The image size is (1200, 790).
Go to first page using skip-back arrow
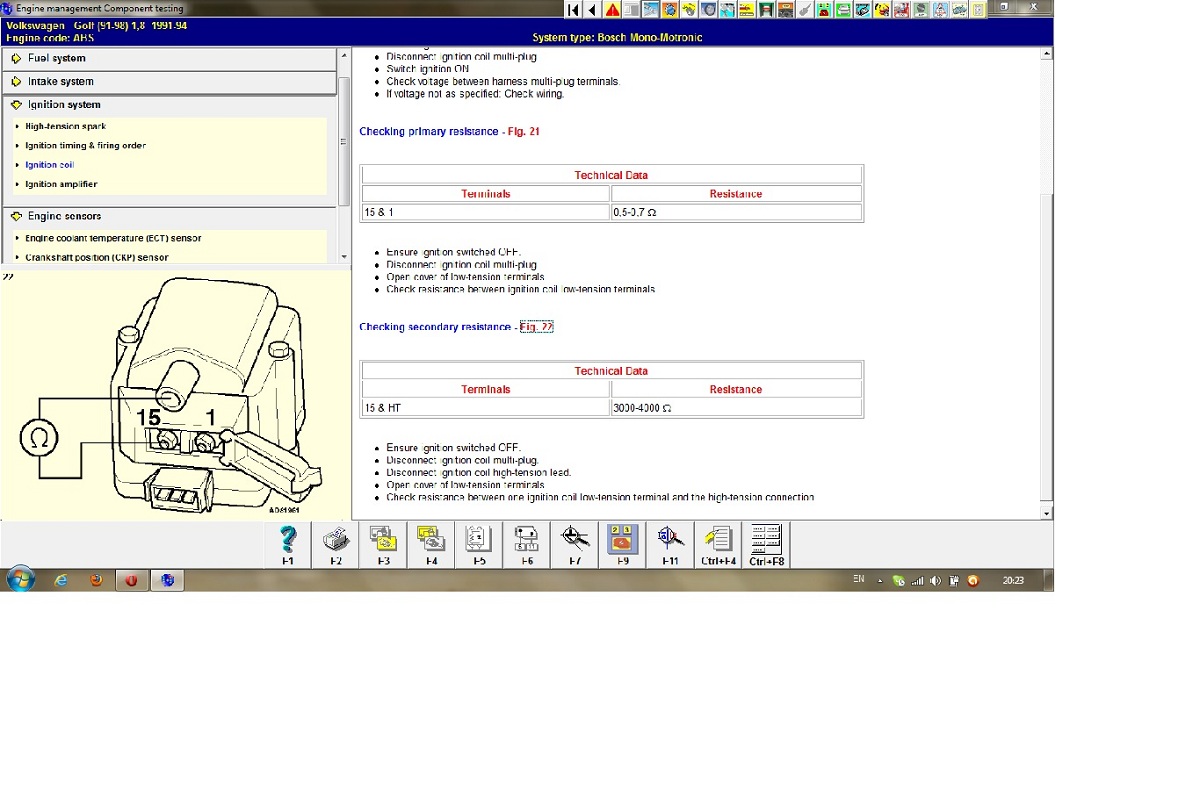(573, 10)
